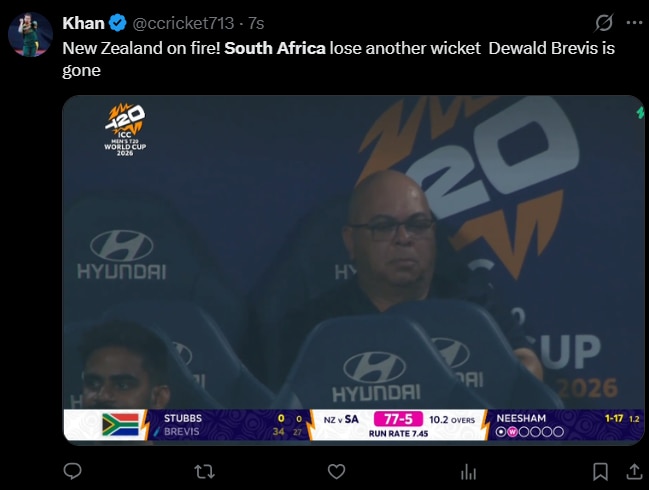Click the 77-5 score in overlay
Screen dimensions: 649x490
pos(398,419)
